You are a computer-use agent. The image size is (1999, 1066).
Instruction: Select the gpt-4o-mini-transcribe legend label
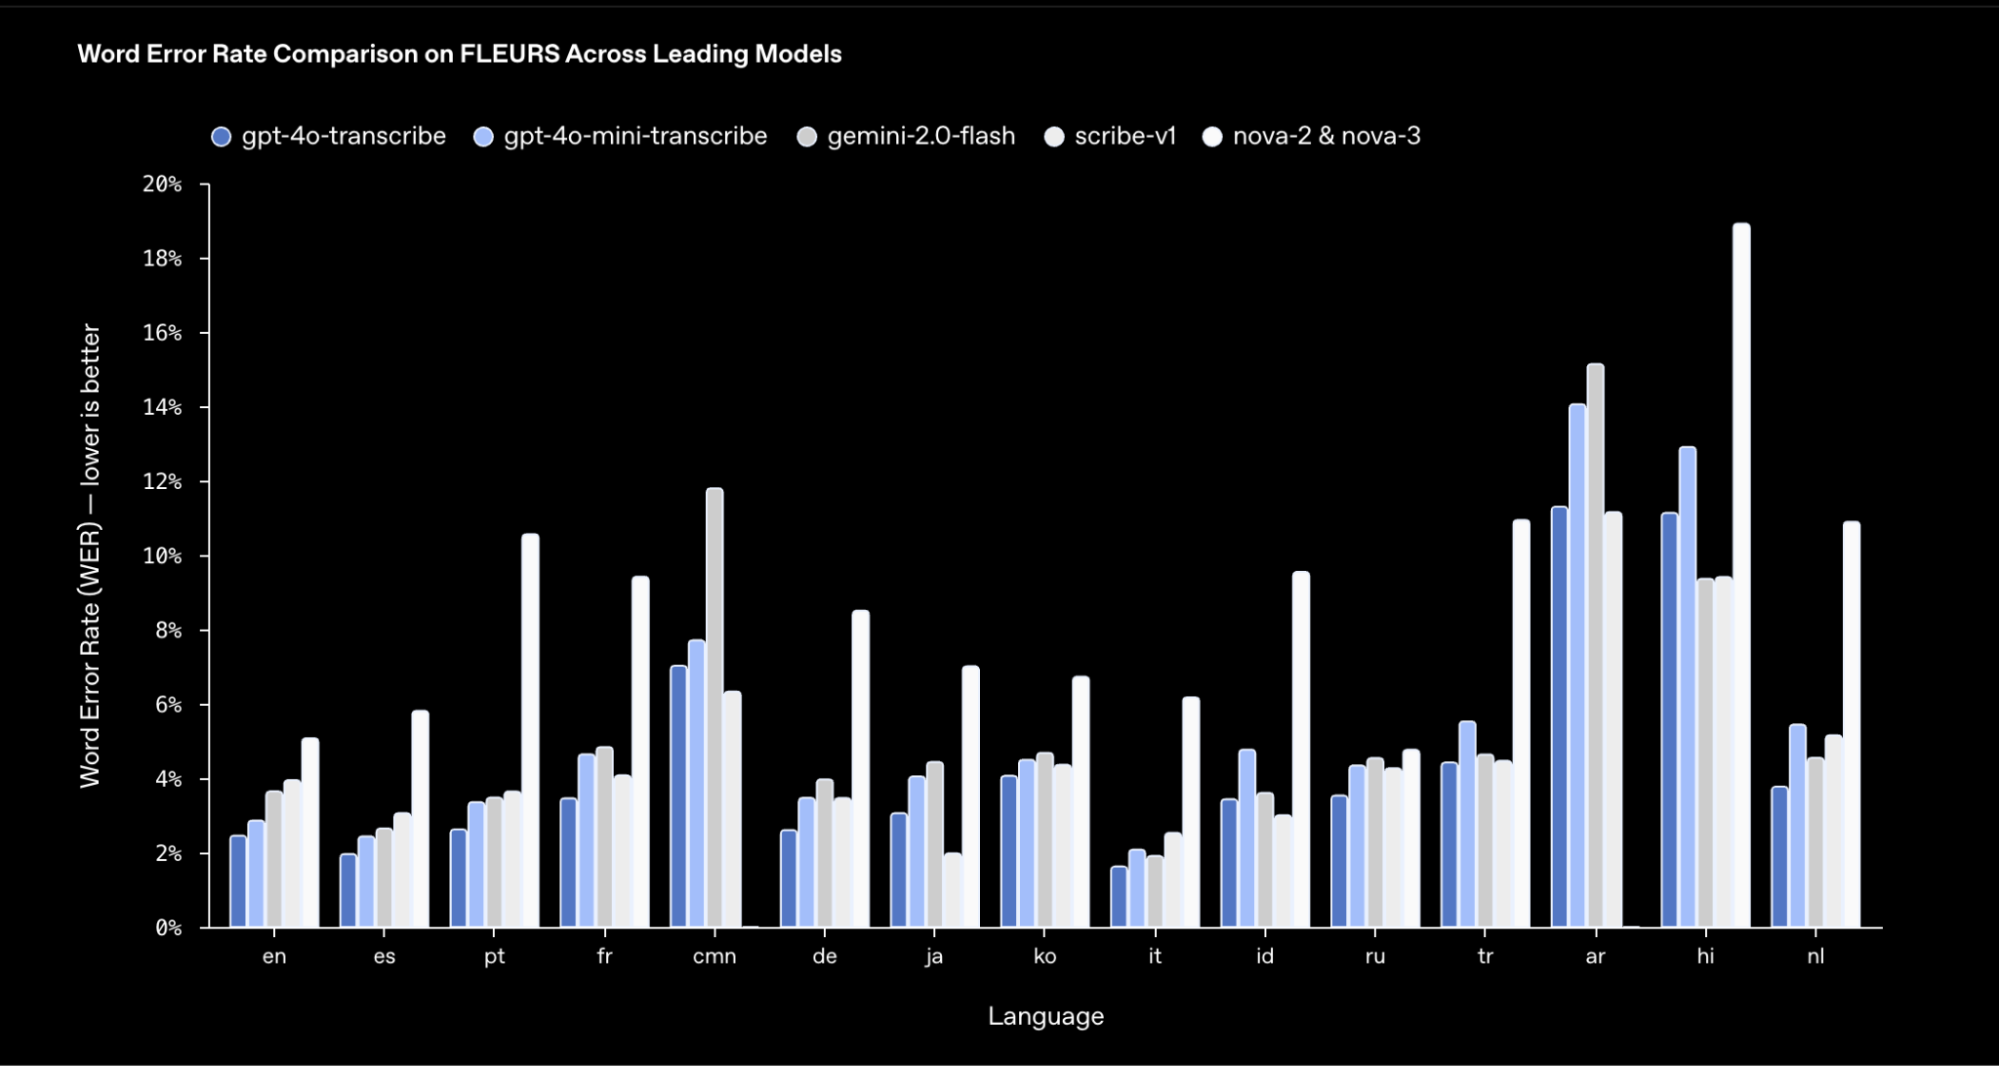point(635,136)
